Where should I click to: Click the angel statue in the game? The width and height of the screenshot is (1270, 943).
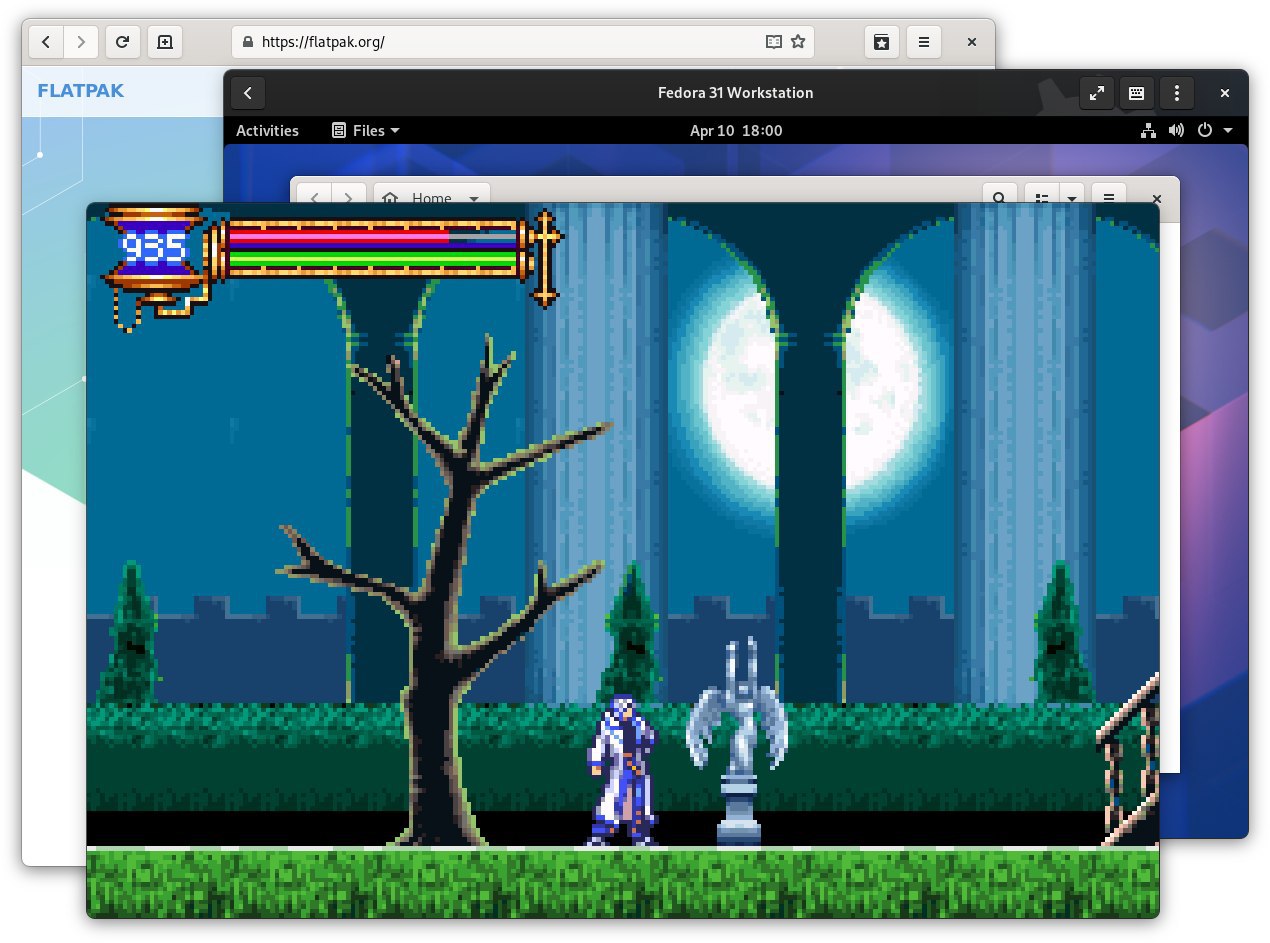(x=738, y=742)
